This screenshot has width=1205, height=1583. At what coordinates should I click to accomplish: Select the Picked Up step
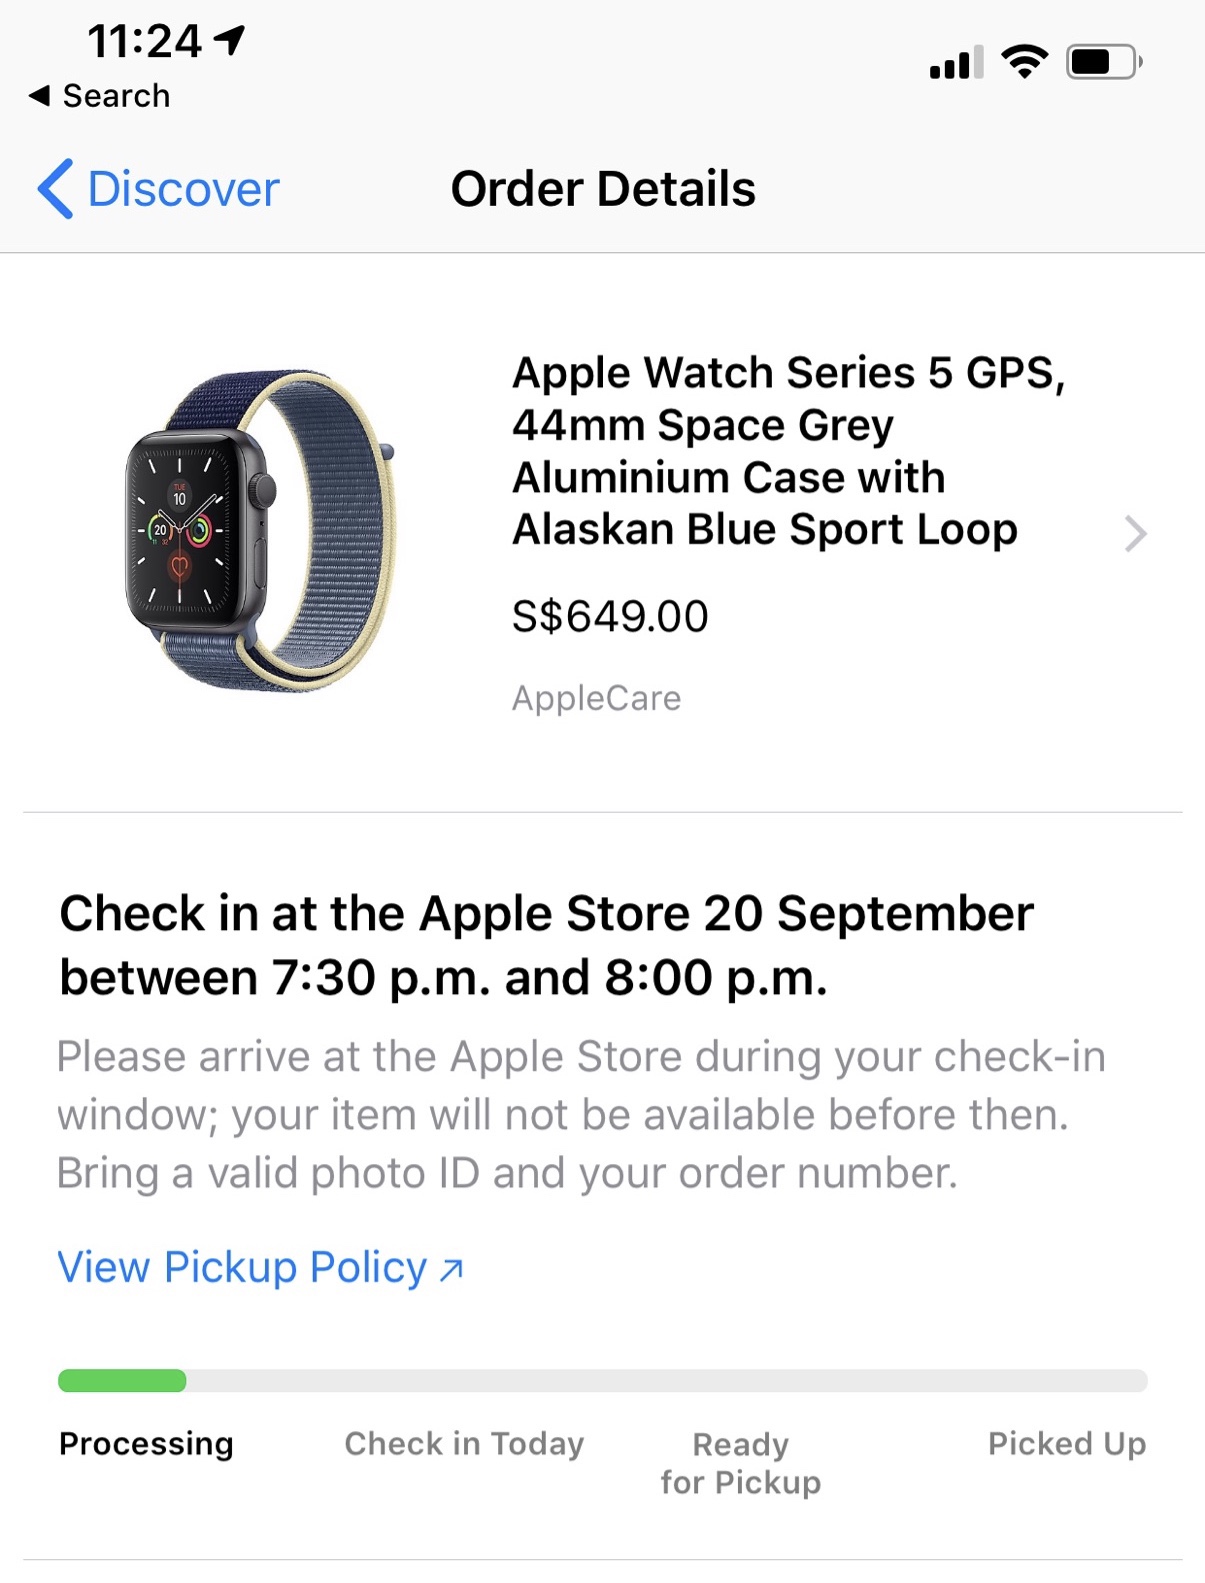click(x=1066, y=1444)
